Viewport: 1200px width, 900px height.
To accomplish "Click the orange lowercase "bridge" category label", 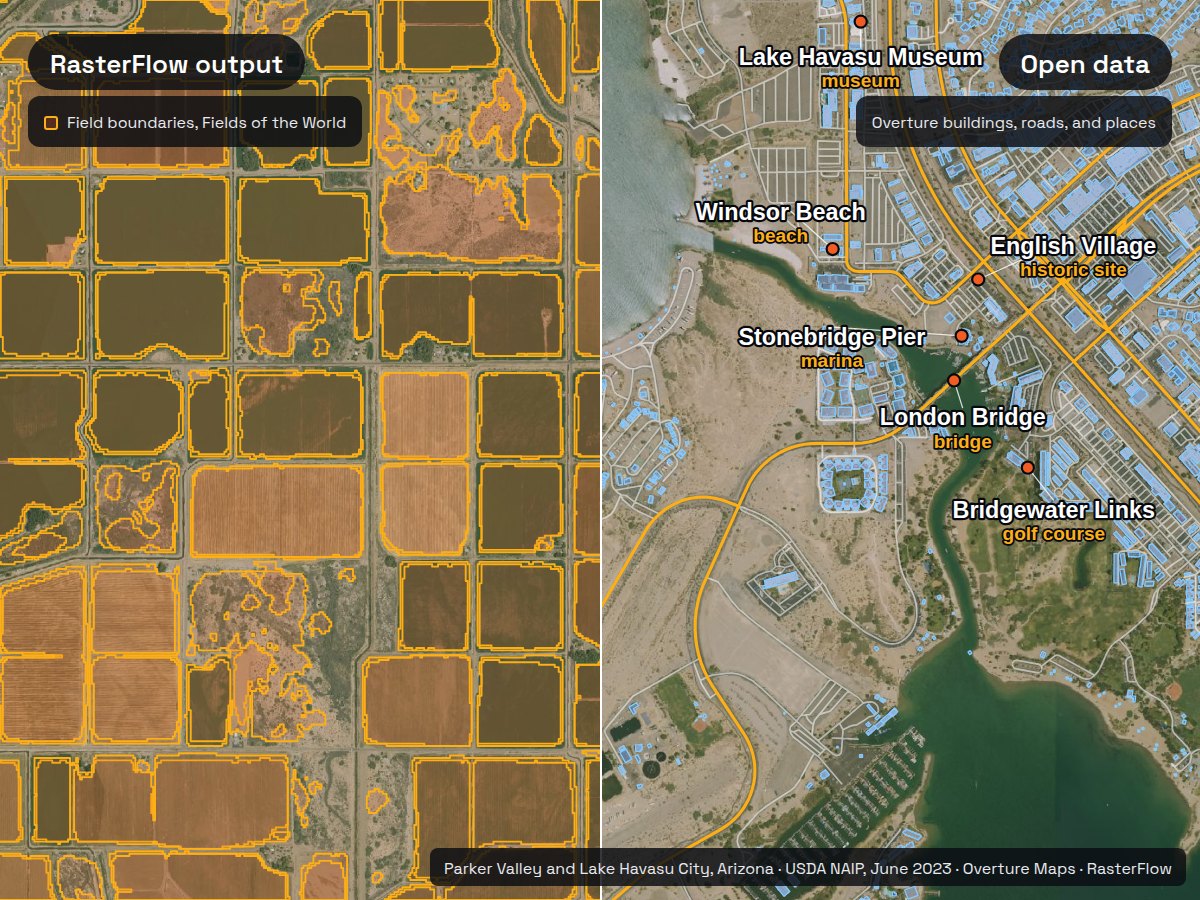I will 963,441.
